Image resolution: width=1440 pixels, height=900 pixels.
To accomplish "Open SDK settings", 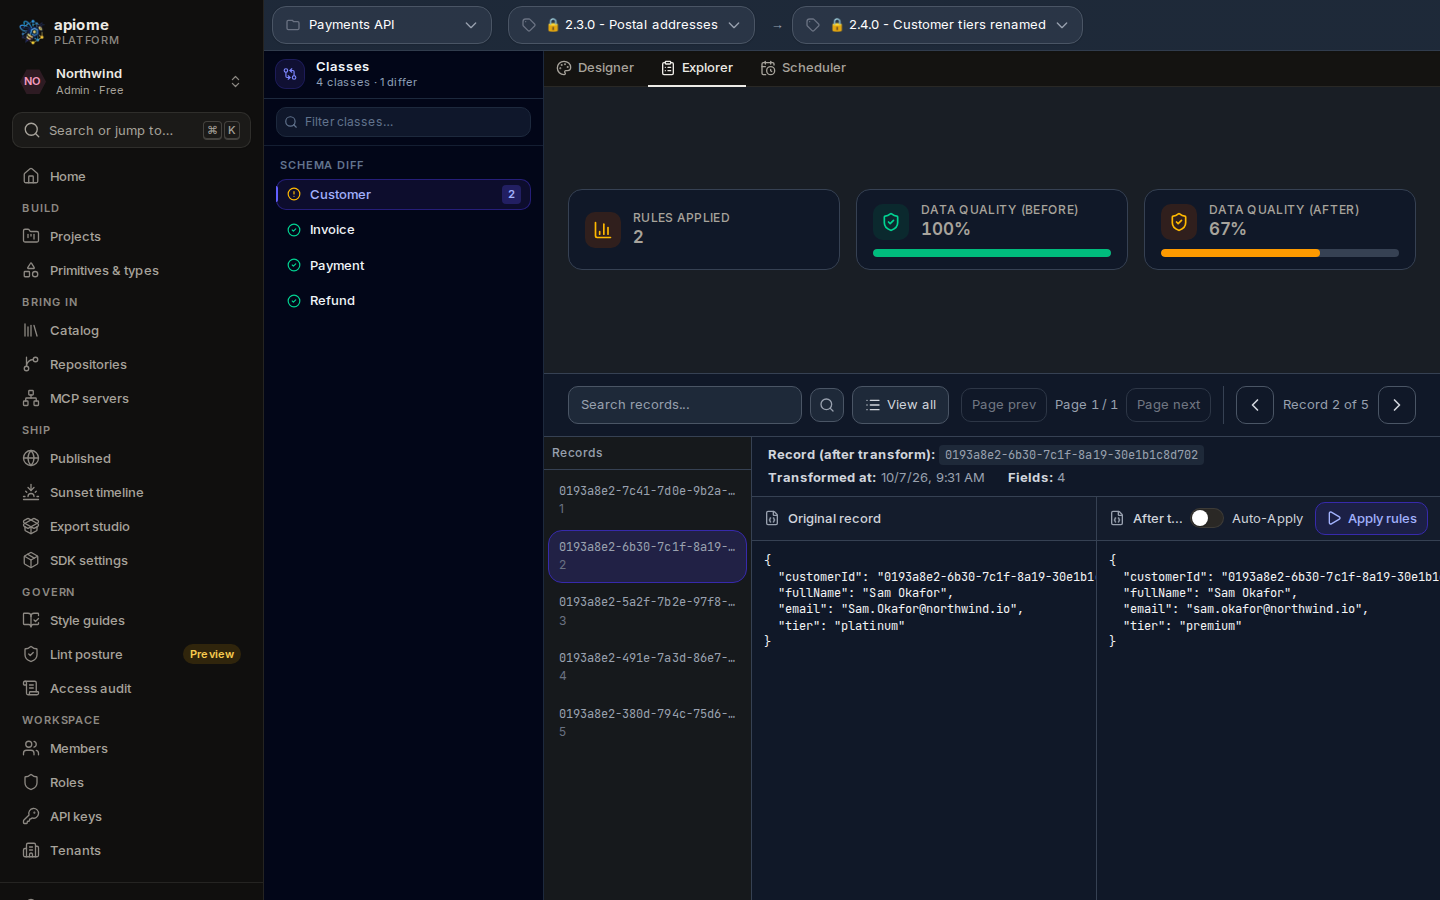I will click(131, 560).
